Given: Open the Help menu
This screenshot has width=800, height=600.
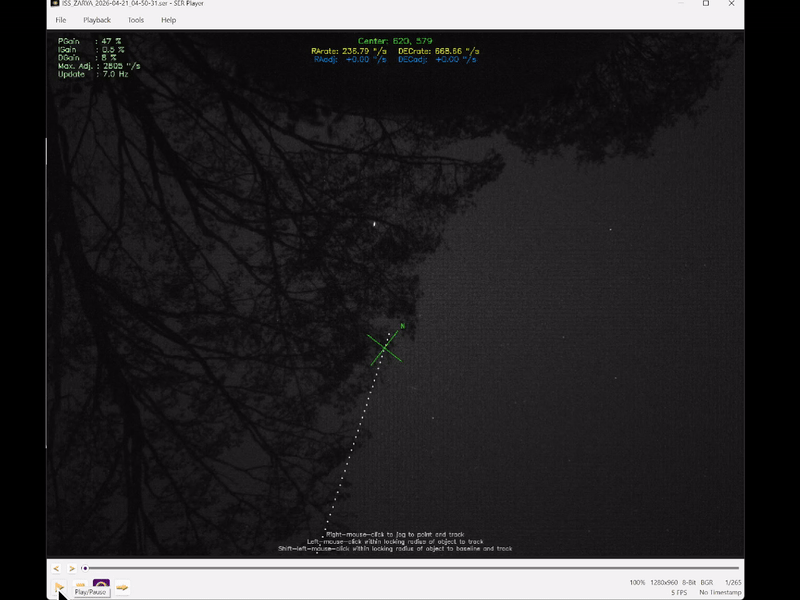Looking at the screenshot, I should click(x=168, y=20).
